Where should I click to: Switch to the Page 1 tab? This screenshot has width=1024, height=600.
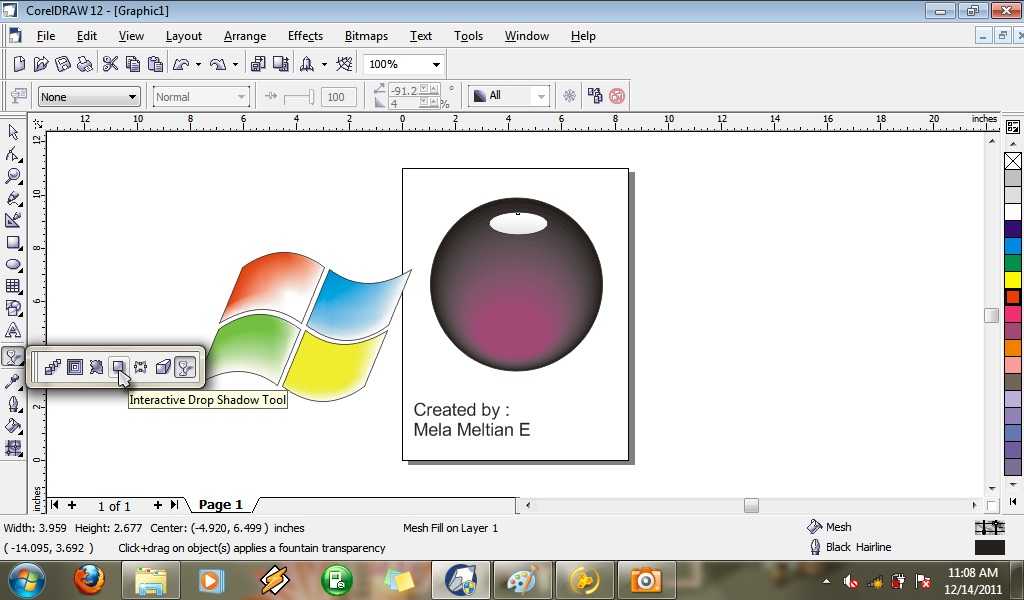pos(221,505)
